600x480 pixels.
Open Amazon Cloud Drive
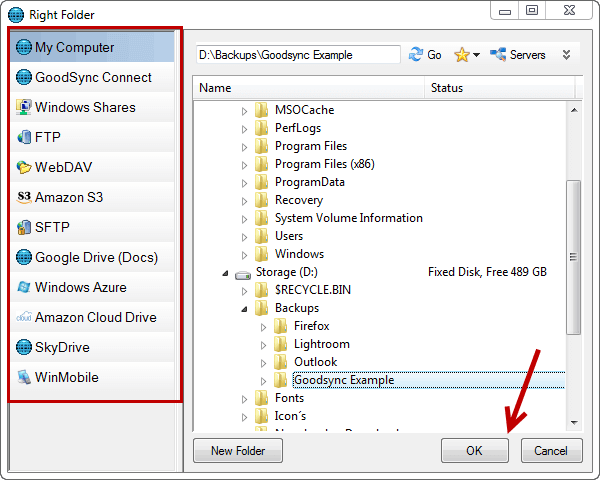click(92, 317)
